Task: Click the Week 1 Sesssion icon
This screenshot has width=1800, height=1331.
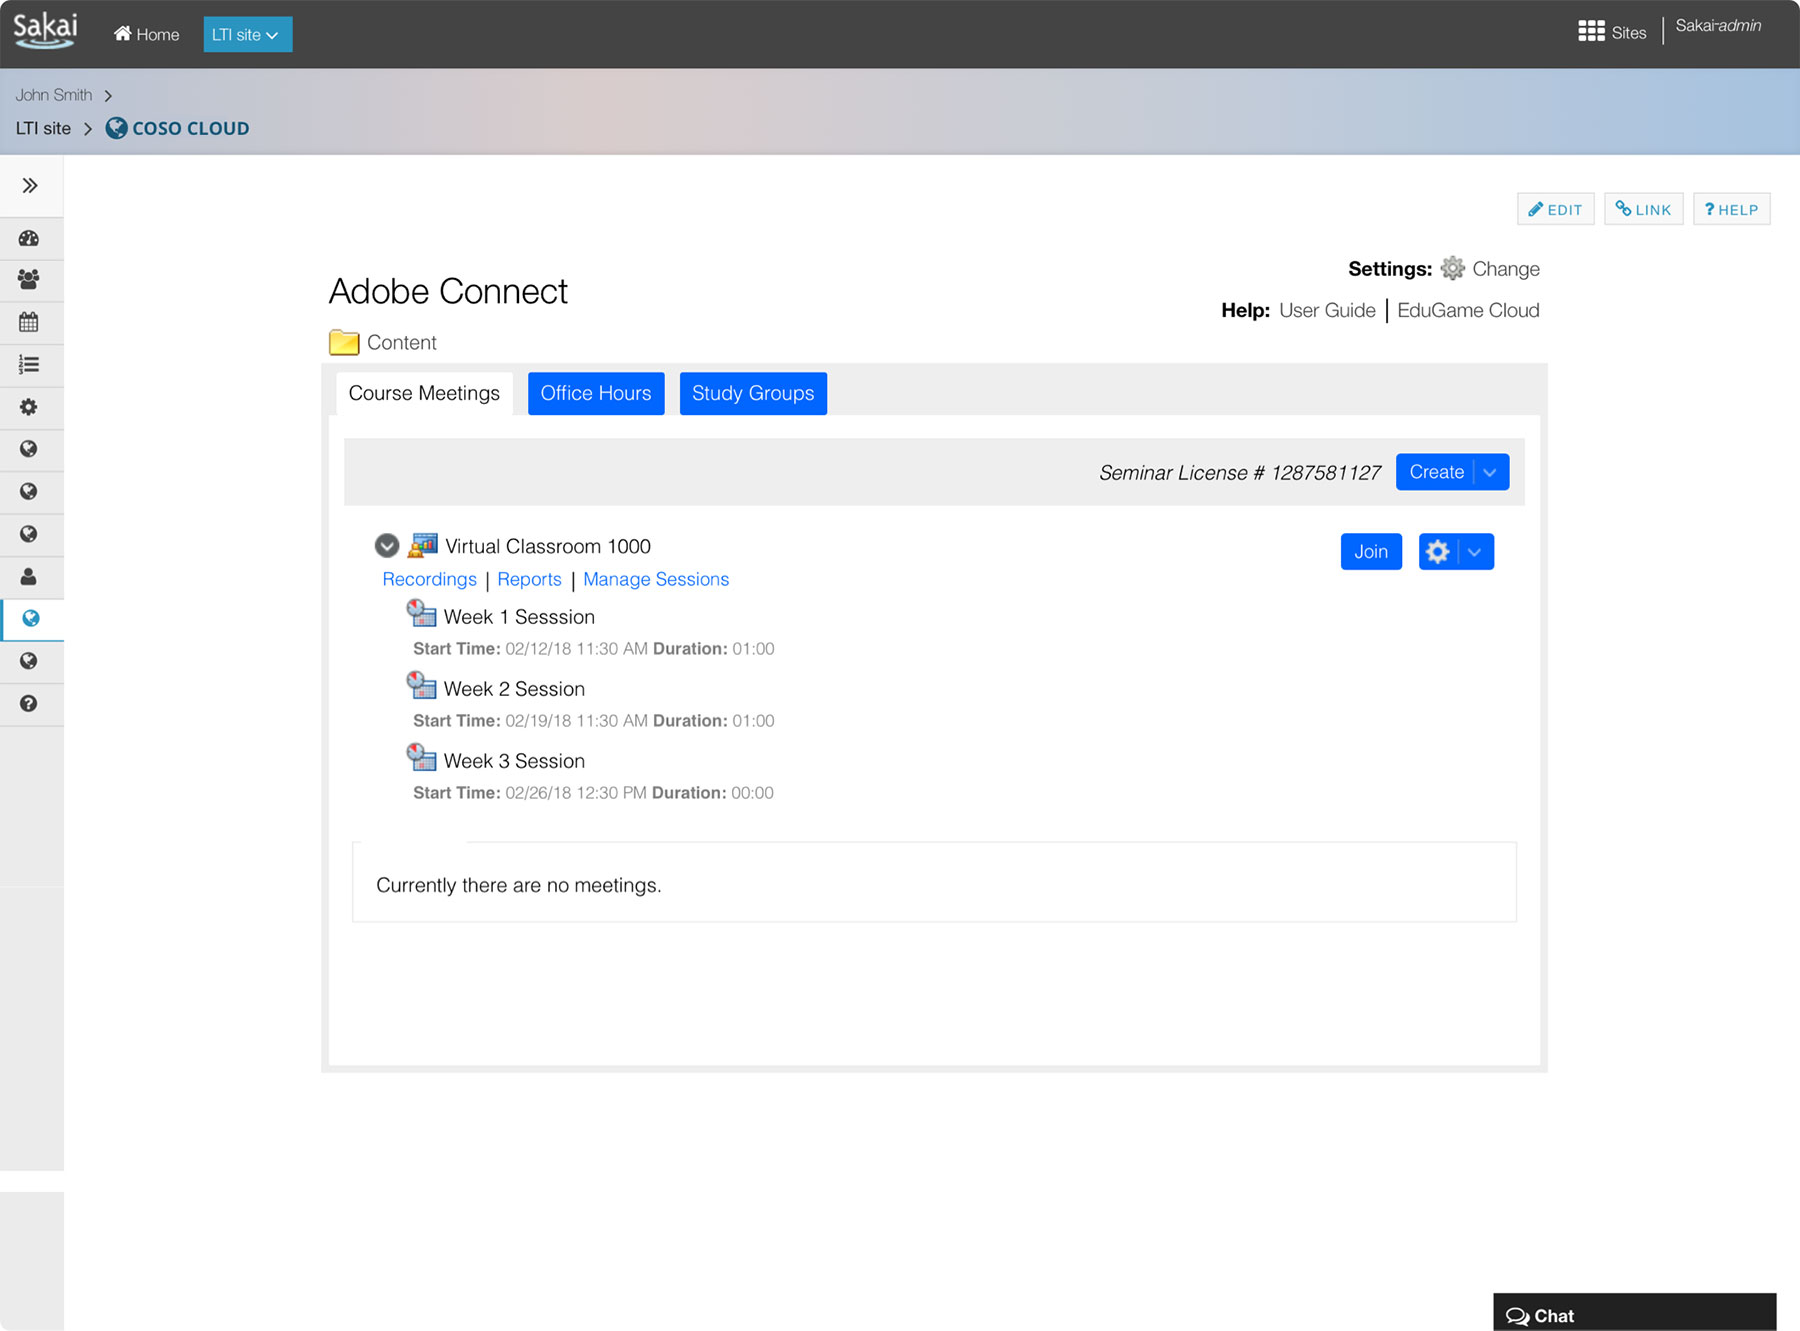Action: click(x=421, y=613)
